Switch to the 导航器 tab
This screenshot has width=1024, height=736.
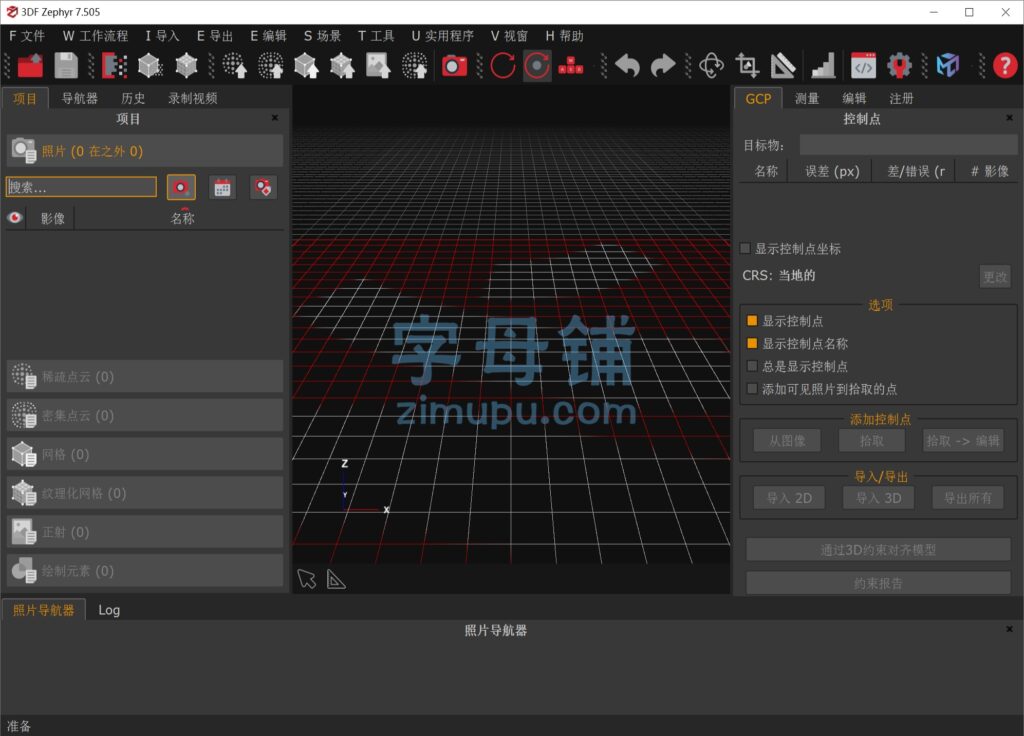(80, 98)
